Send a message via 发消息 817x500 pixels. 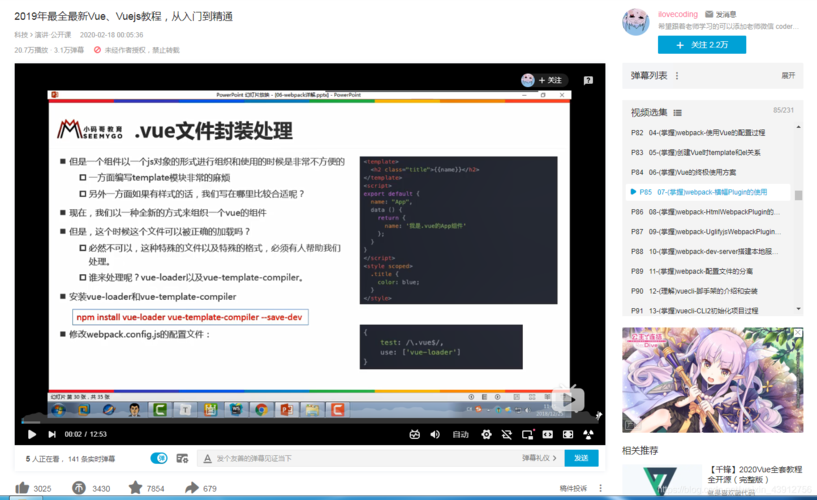point(721,14)
